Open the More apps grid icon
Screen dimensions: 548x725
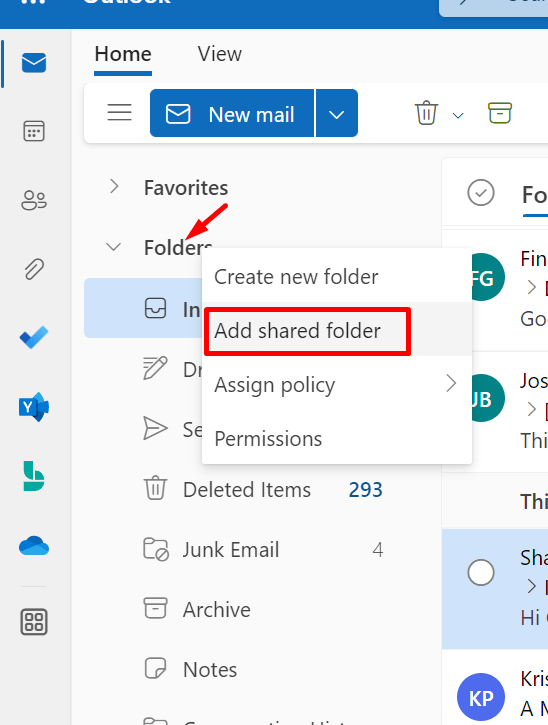(x=34, y=622)
